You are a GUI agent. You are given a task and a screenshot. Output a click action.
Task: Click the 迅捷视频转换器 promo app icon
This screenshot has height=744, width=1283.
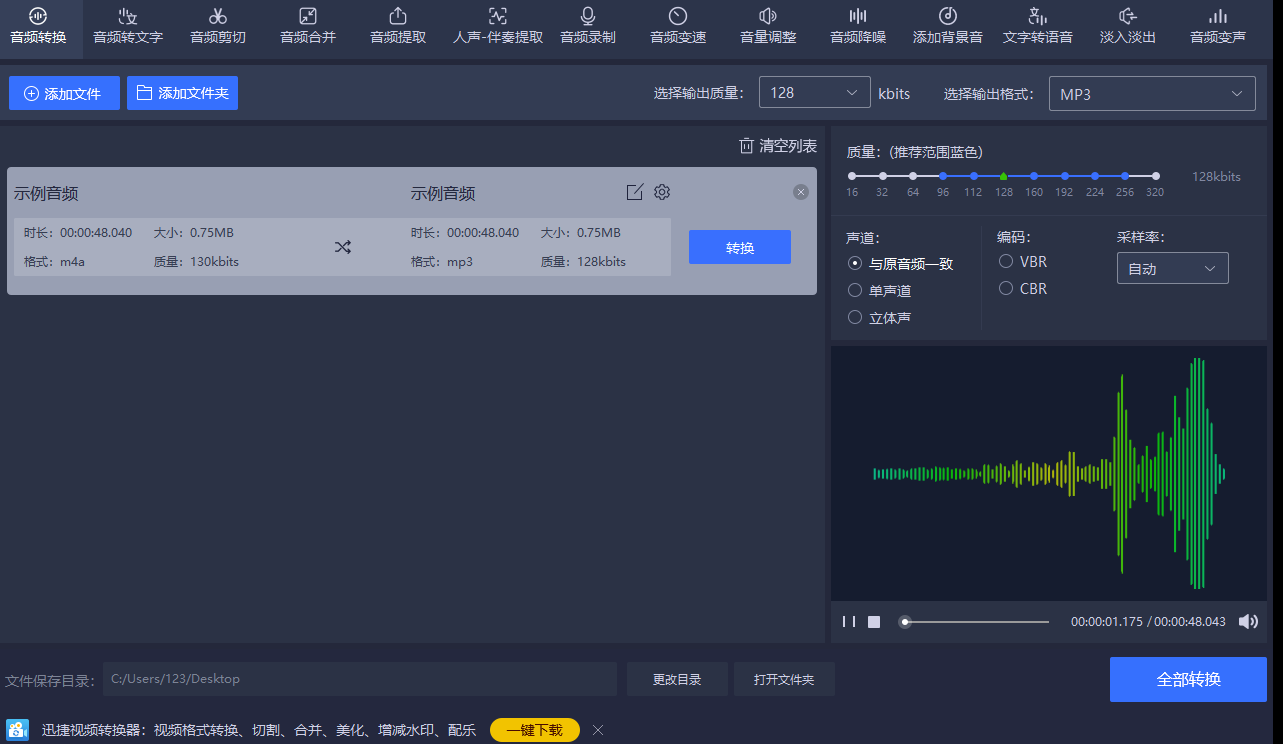coord(18,730)
